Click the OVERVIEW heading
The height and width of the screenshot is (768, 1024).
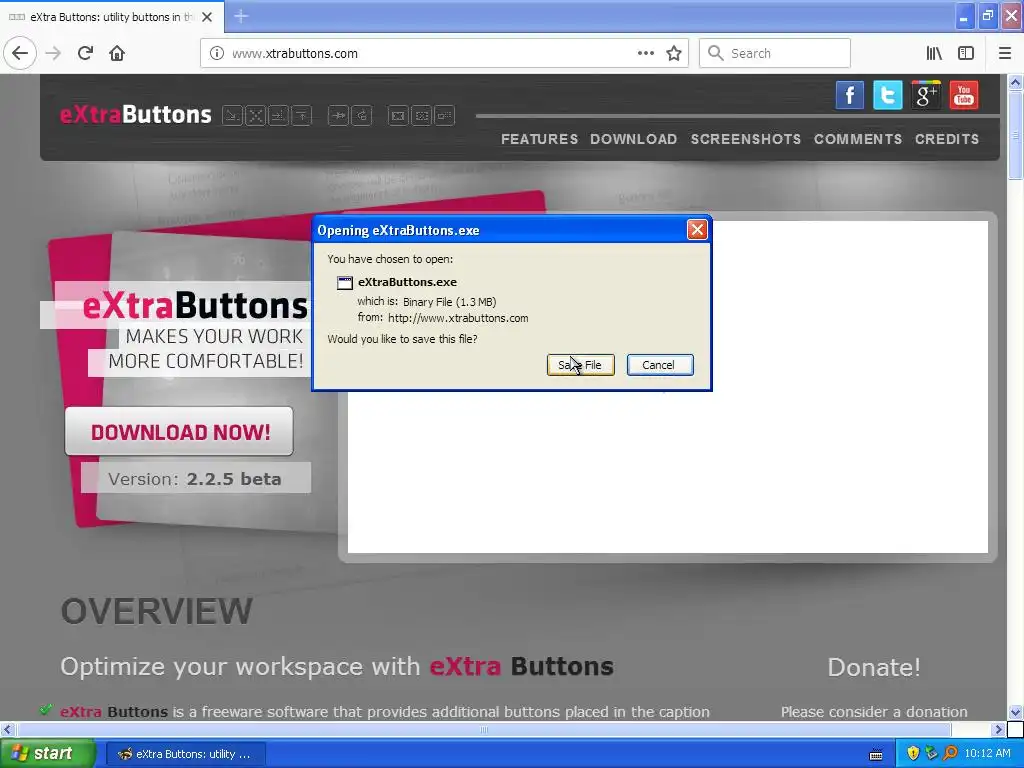157,611
